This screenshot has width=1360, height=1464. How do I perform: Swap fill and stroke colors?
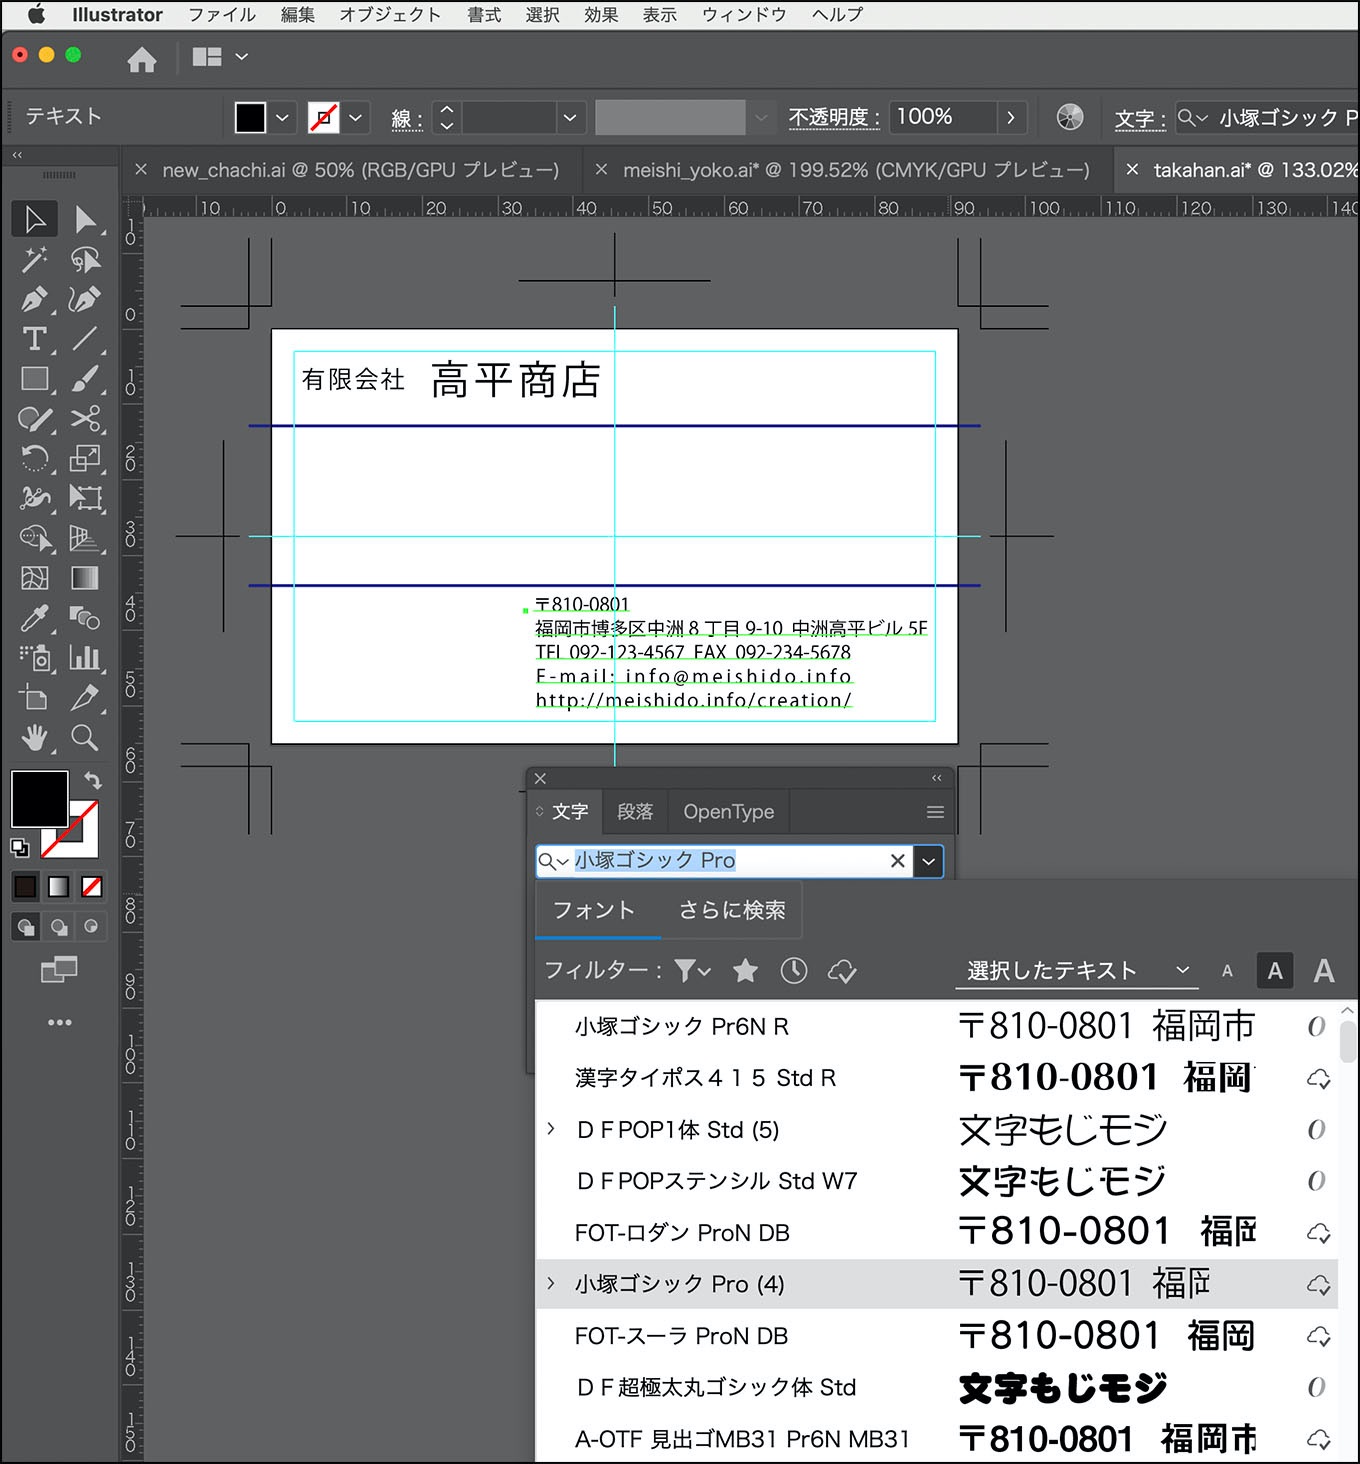[93, 780]
